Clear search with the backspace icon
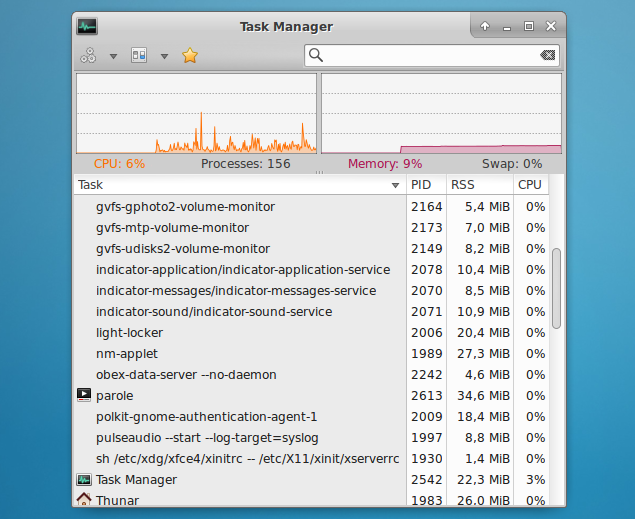635x519 pixels. pos(548,55)
